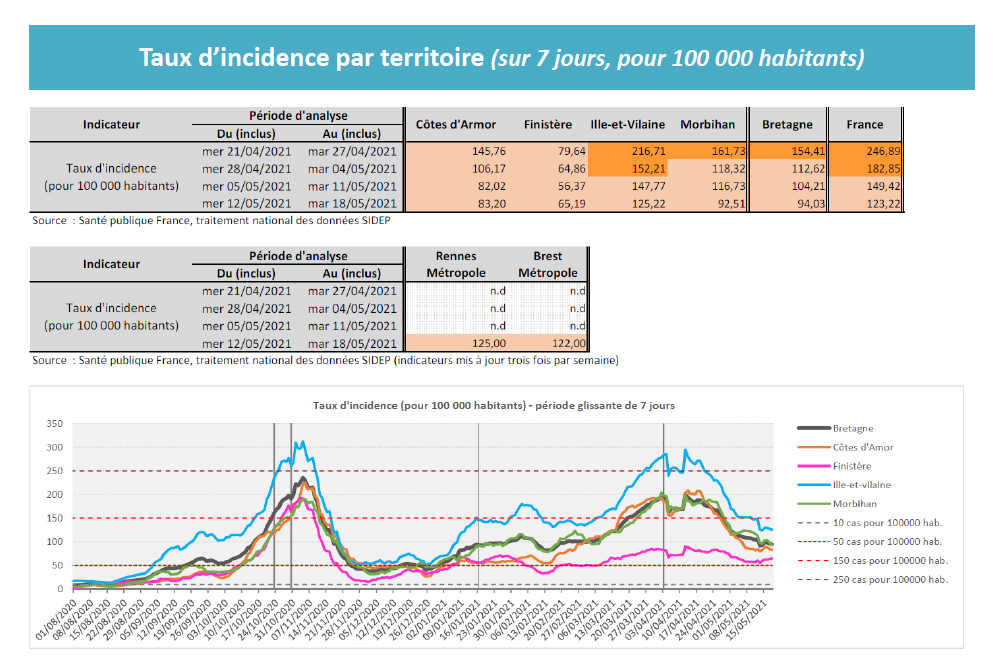Select the Rennes Métropole value 125,00

tap(455, 342)
